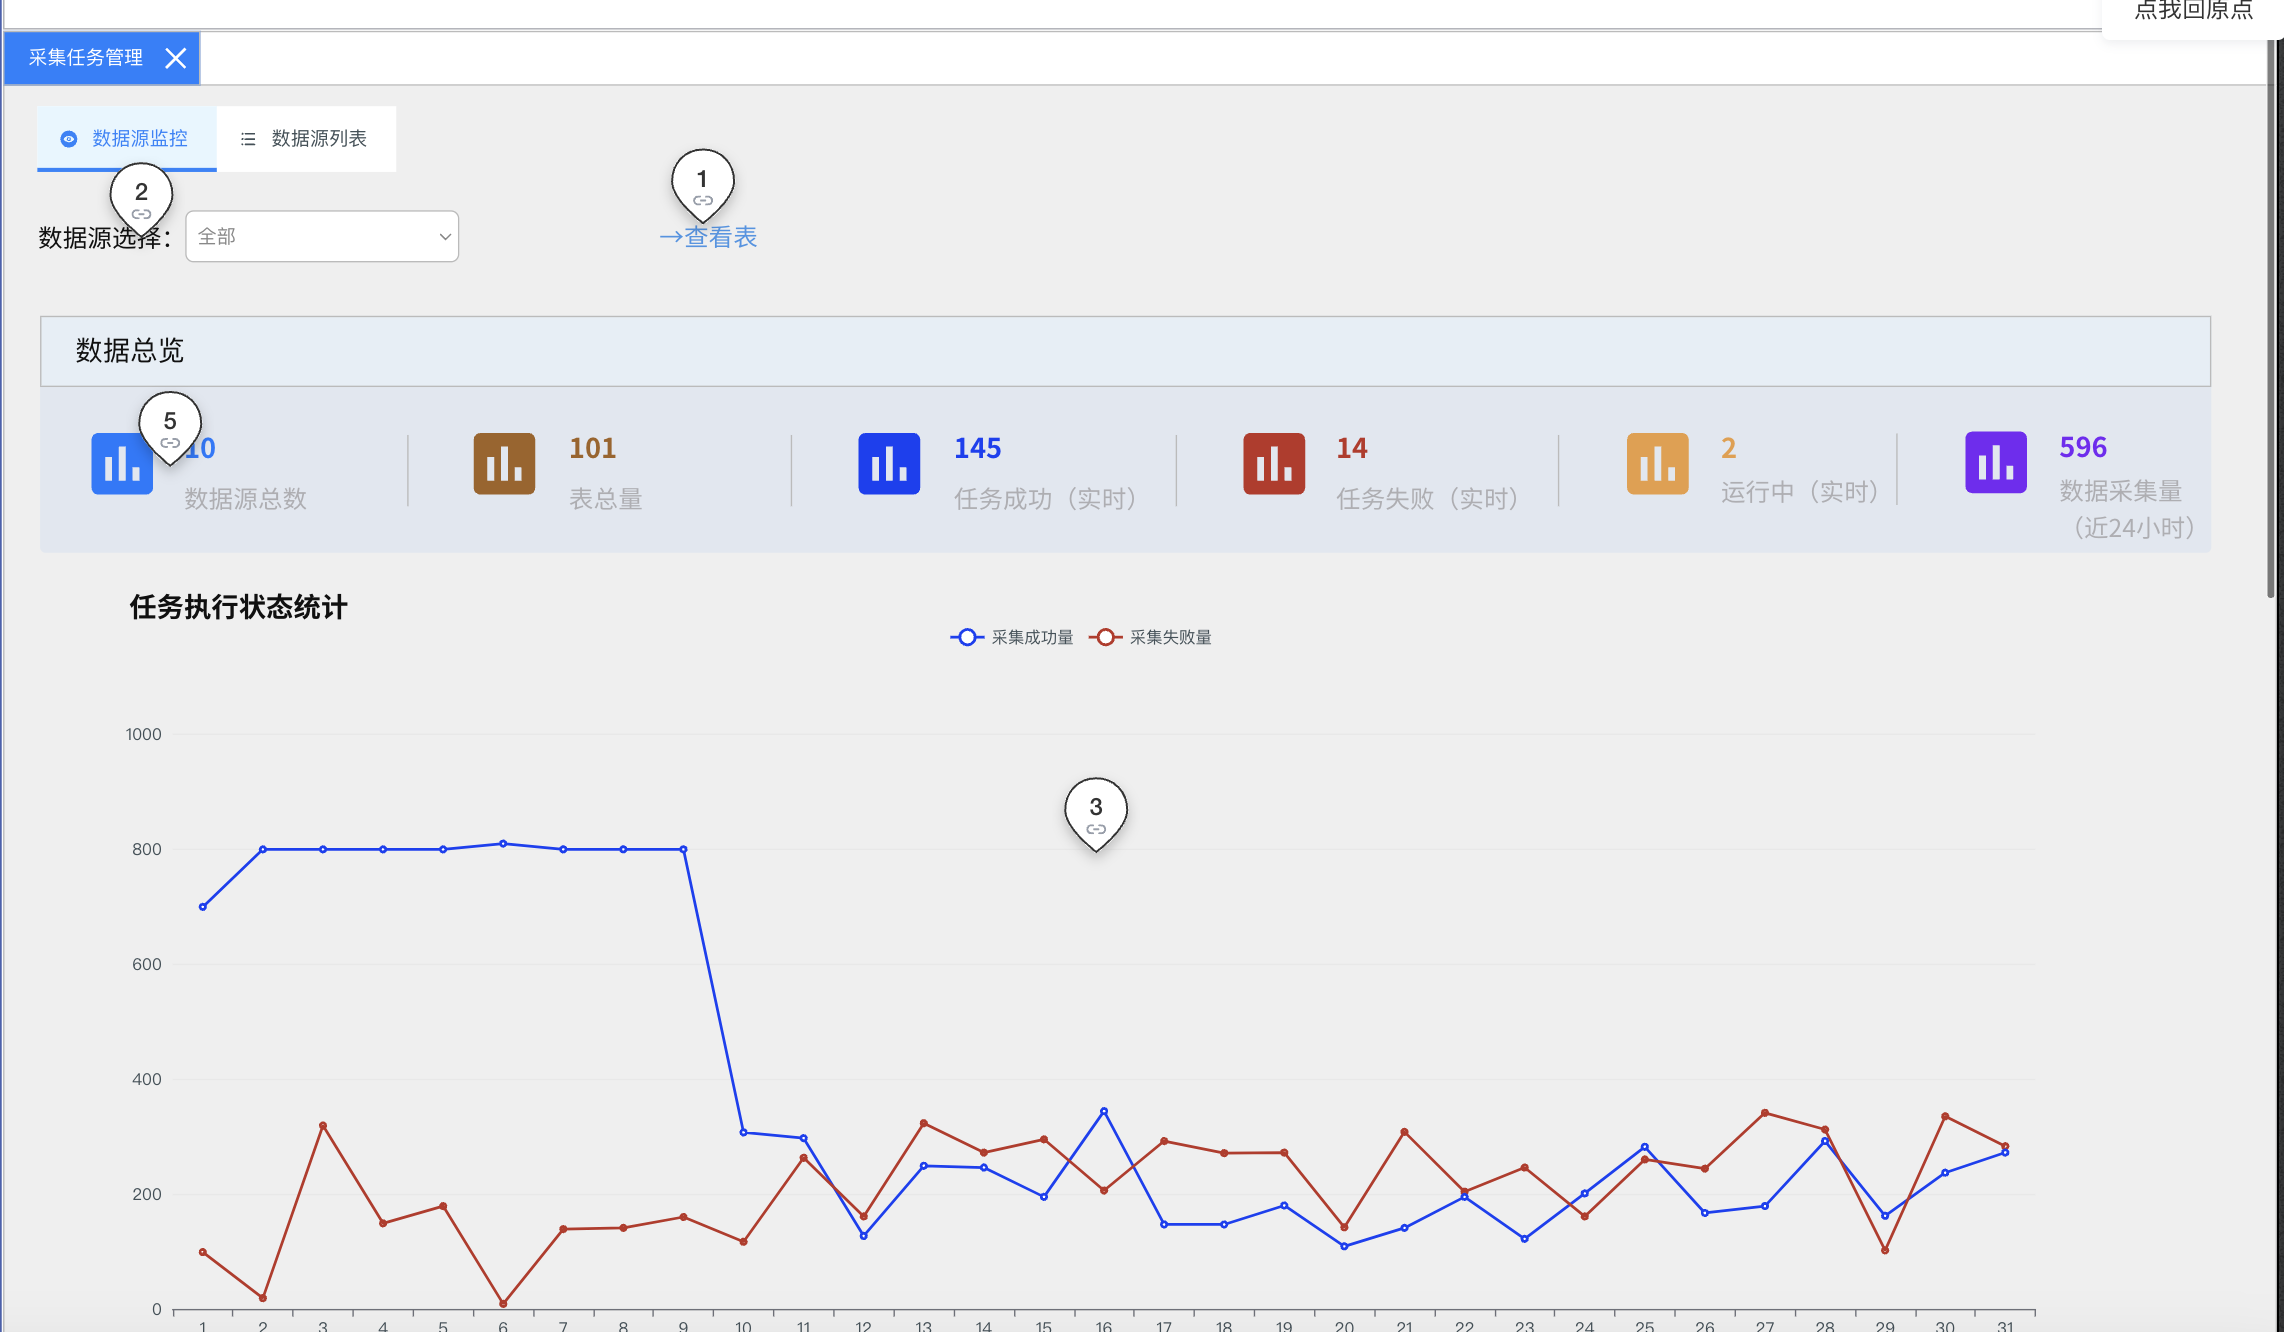
Task: Click the dark blue 任务成功 chart icon
Action: (x=889, y=463)
